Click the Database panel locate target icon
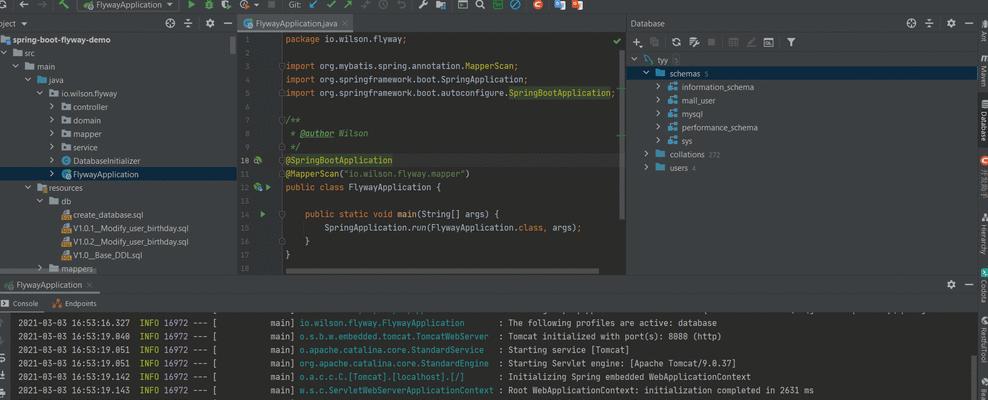Viewport: 988px width, 400px height. coord(911,23)
